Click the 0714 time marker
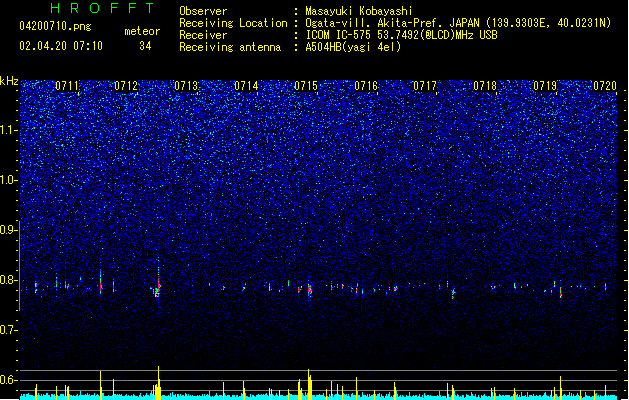Screen dimensions: 629x400 [x=246, y=86]
